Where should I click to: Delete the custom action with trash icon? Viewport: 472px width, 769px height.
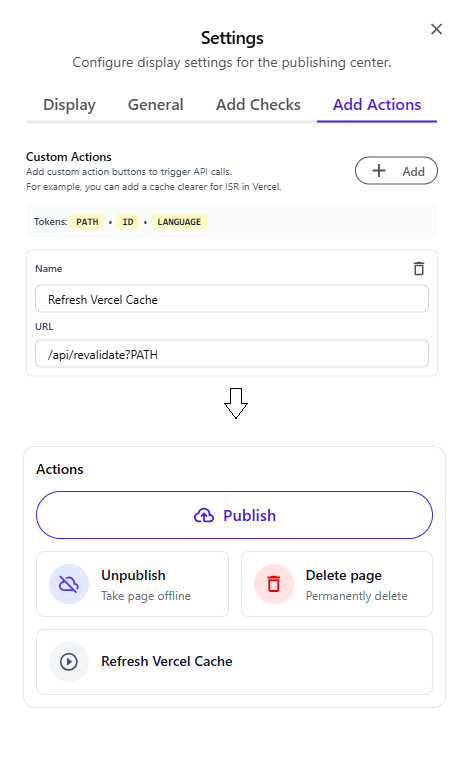[x=419, y=269]
